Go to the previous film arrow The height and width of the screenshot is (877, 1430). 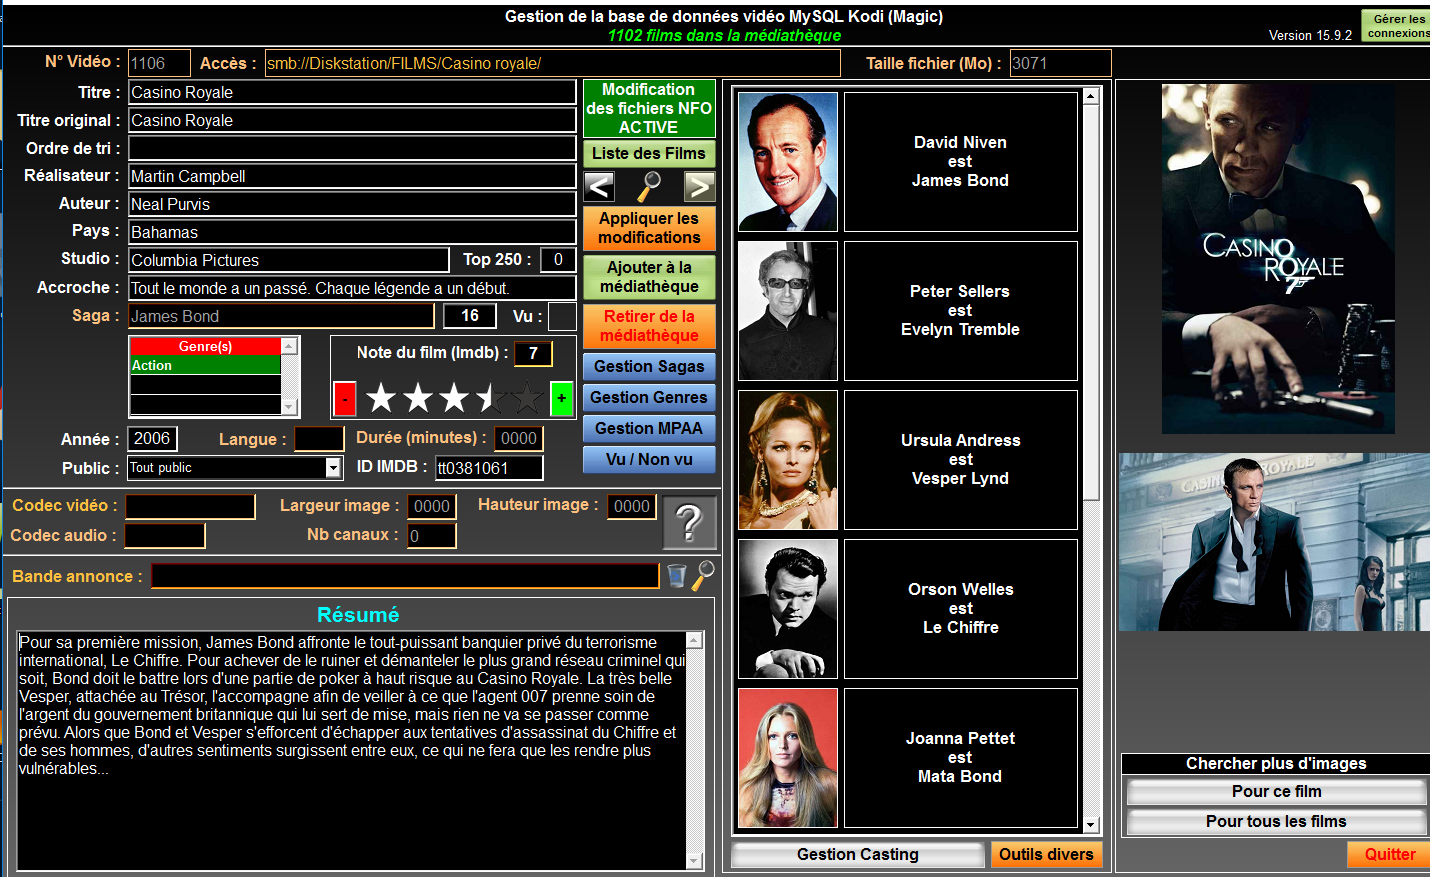599,186
